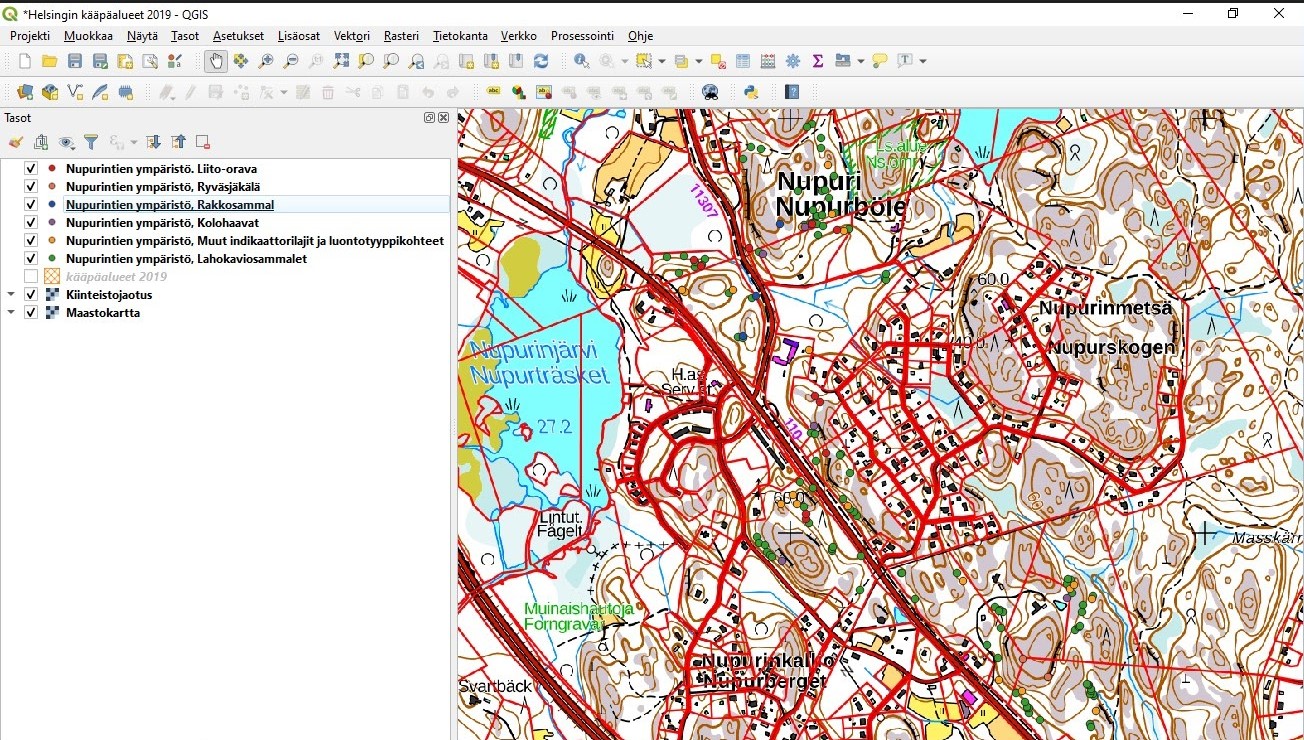
Task: Save the project with the disk icon
Action: 75,61
